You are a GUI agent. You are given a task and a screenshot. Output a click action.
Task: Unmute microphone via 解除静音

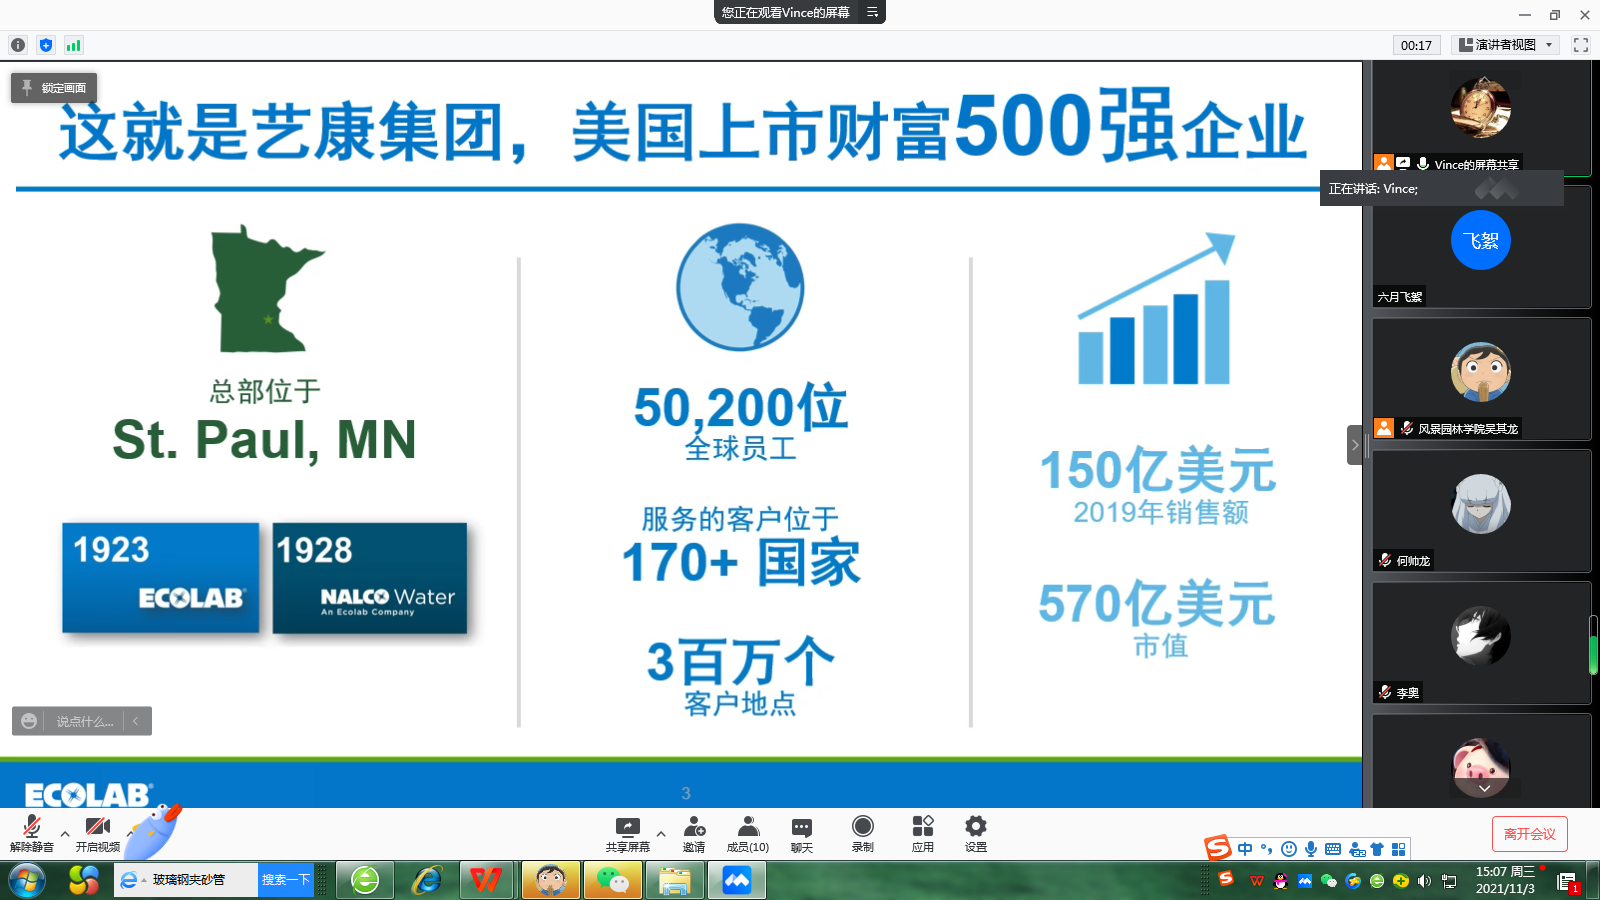click(x=32, y=833)
